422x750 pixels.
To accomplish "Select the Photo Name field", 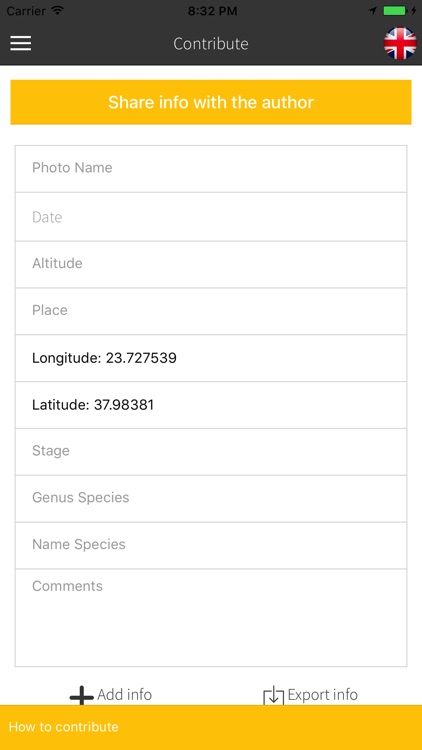I will pyautogui.click(x=211, y=168).
